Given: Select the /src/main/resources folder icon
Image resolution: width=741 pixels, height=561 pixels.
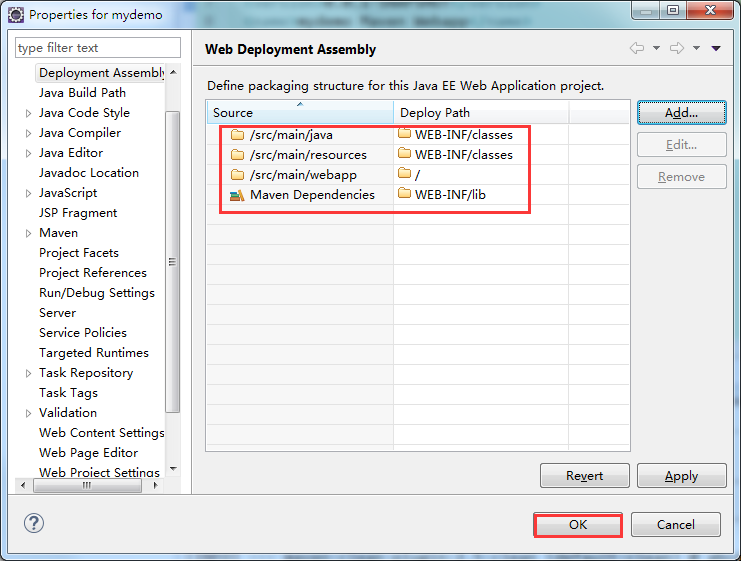Looking at the screenshot, I should point(237,155).
